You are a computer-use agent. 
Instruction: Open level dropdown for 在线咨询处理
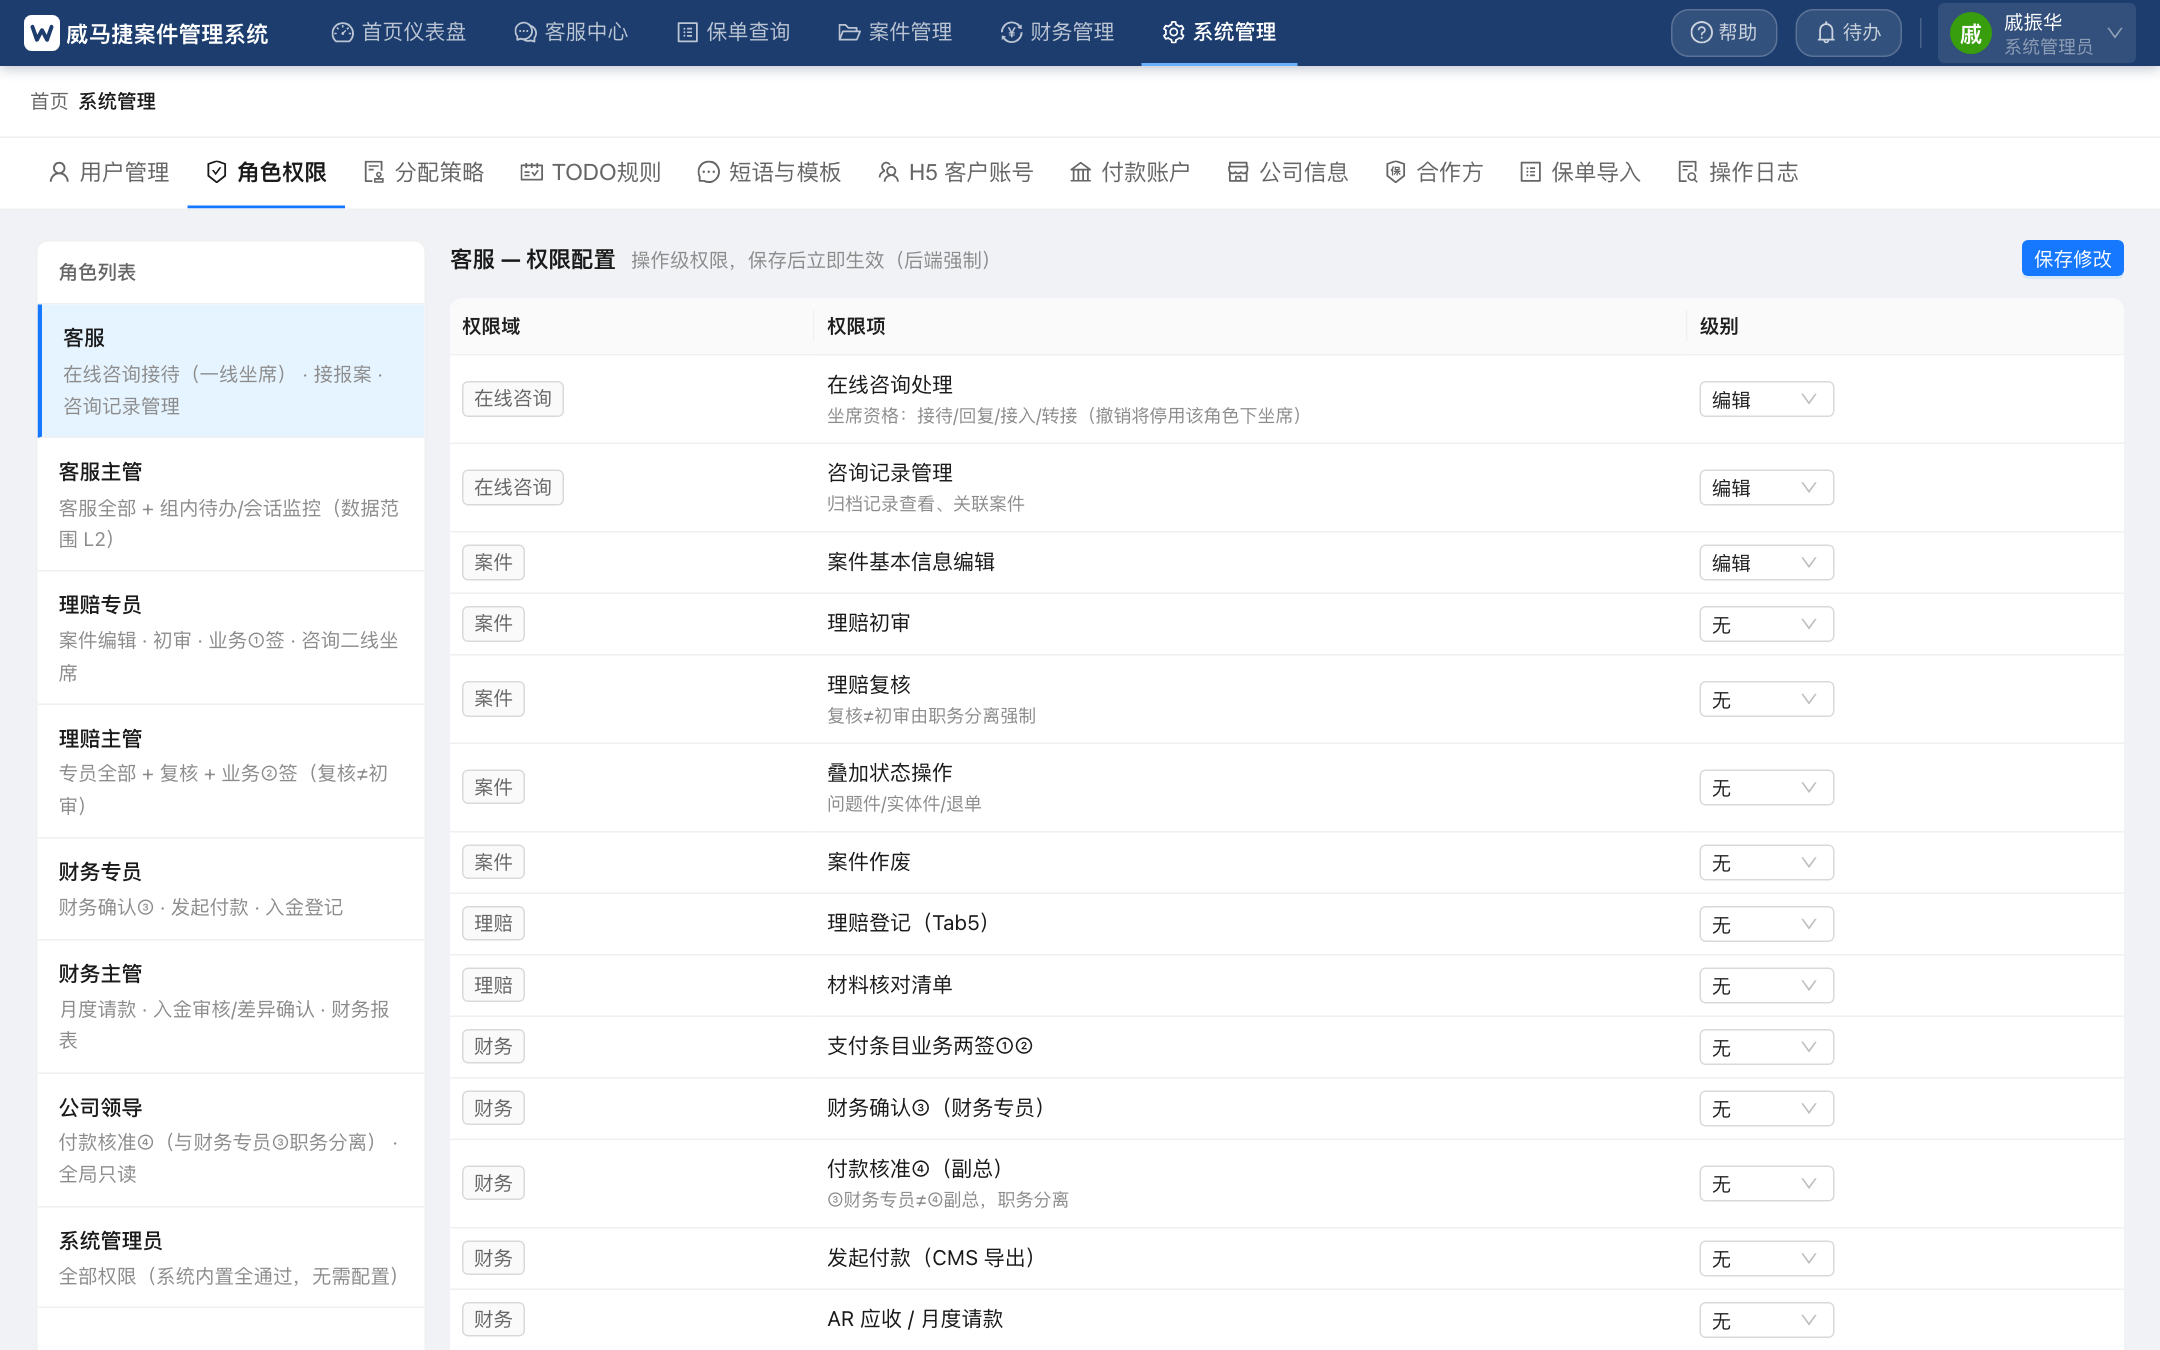(x=1766, y=399)
